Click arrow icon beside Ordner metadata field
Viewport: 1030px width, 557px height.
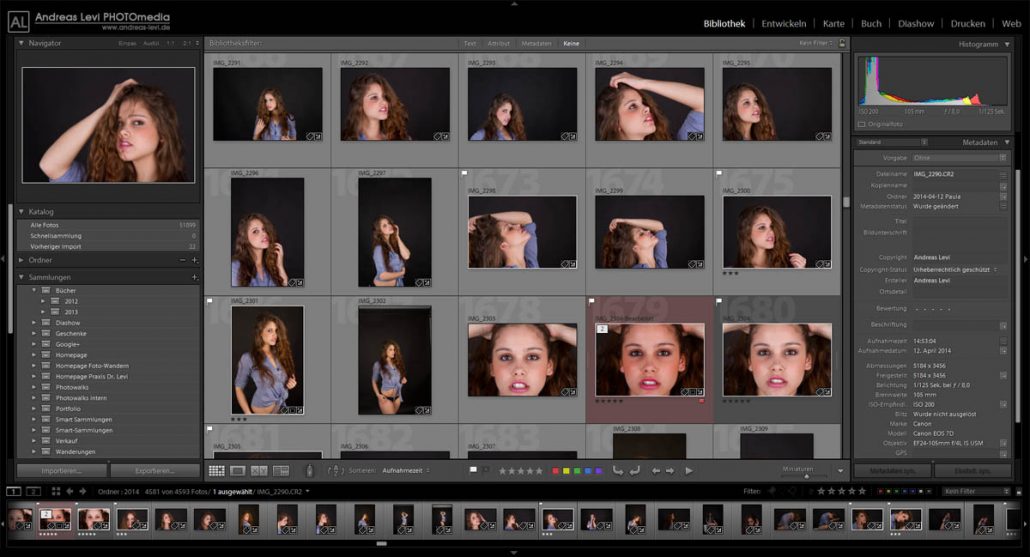1003,196
